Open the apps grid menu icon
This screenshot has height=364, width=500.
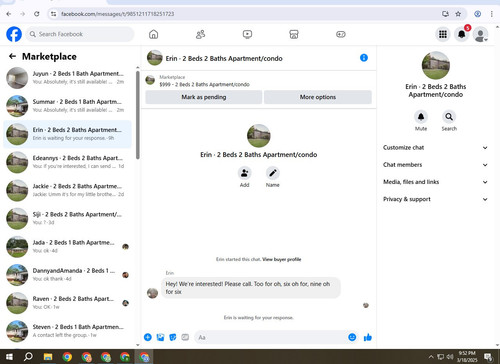(443, 34)
